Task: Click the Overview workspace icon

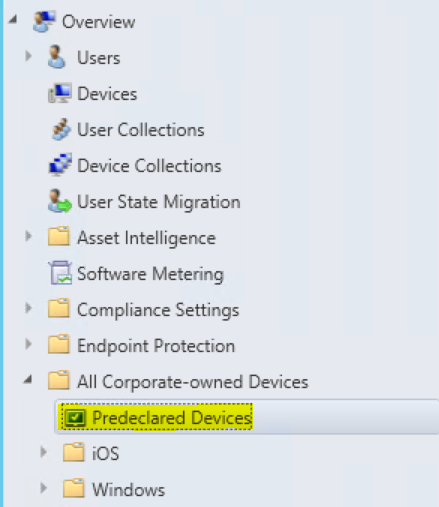Action: (x=44, y=21)
